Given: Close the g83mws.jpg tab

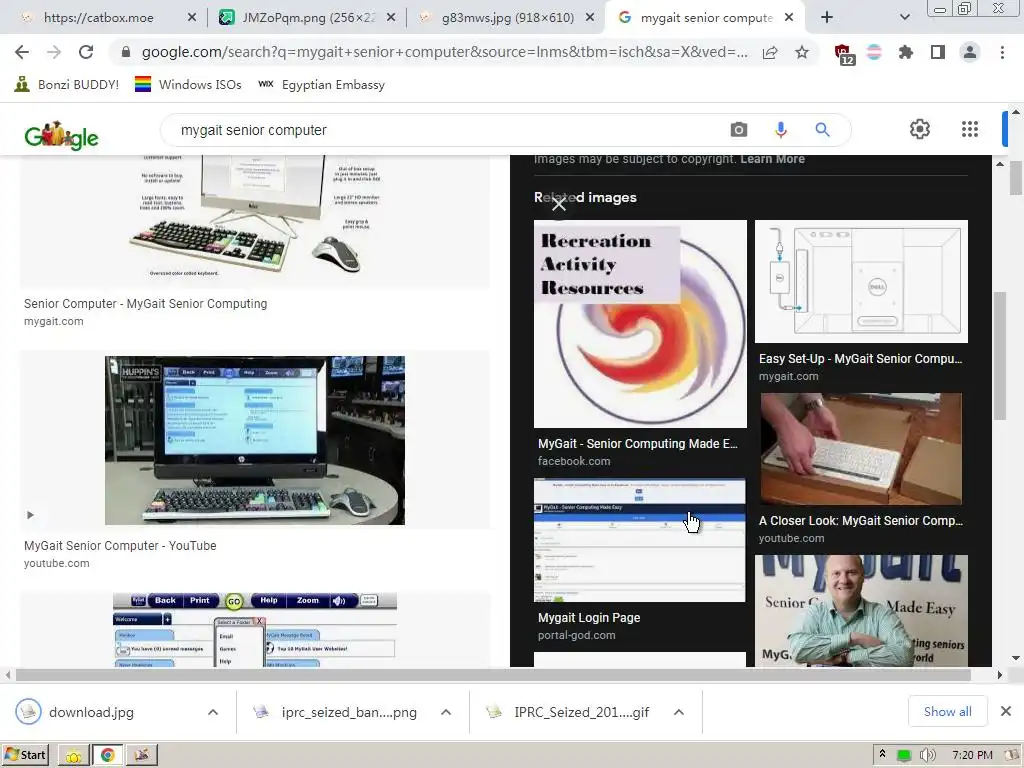Looking at the screenshot, I should [x=590, y=18].
